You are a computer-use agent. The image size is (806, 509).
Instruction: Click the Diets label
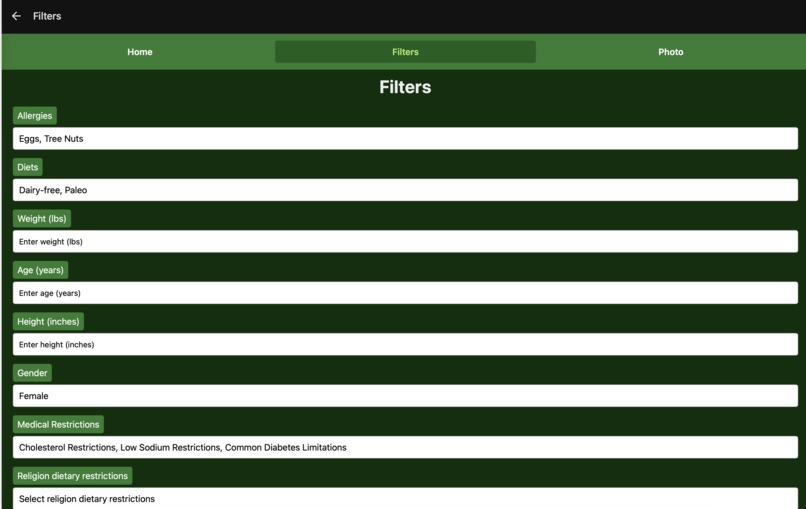pos(27,167)
